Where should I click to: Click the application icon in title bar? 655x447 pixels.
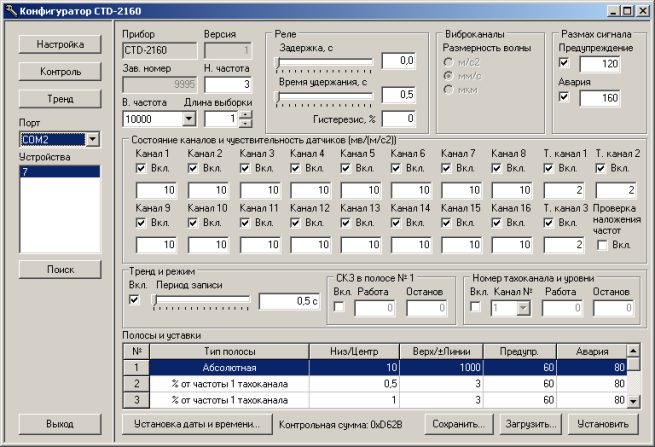click(11, 10)
